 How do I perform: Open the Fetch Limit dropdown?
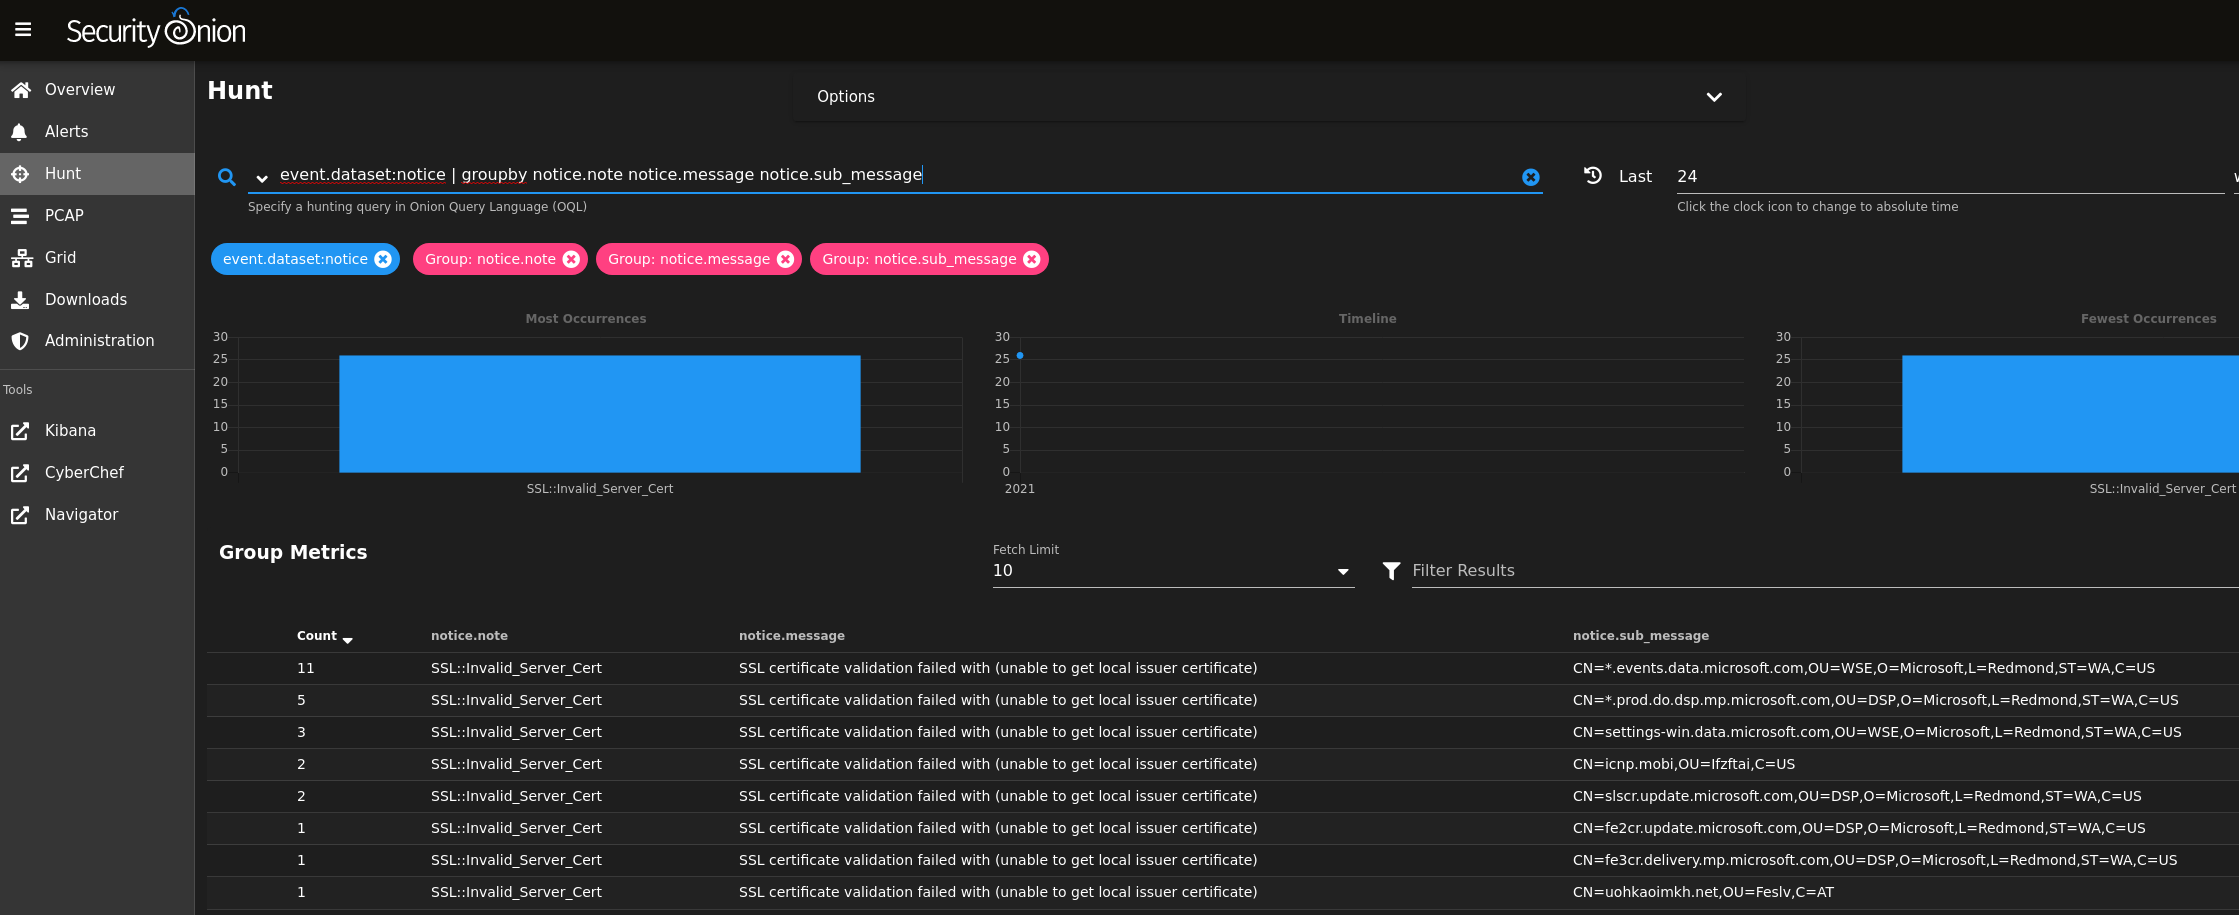click(x=1173, y=571)
